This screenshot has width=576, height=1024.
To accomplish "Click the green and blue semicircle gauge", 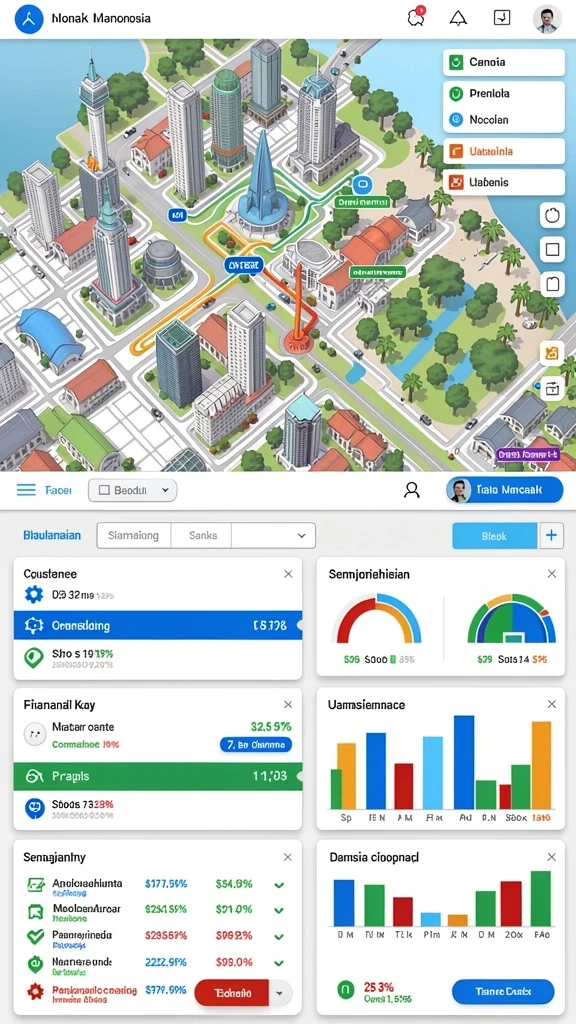I will 511,619.
